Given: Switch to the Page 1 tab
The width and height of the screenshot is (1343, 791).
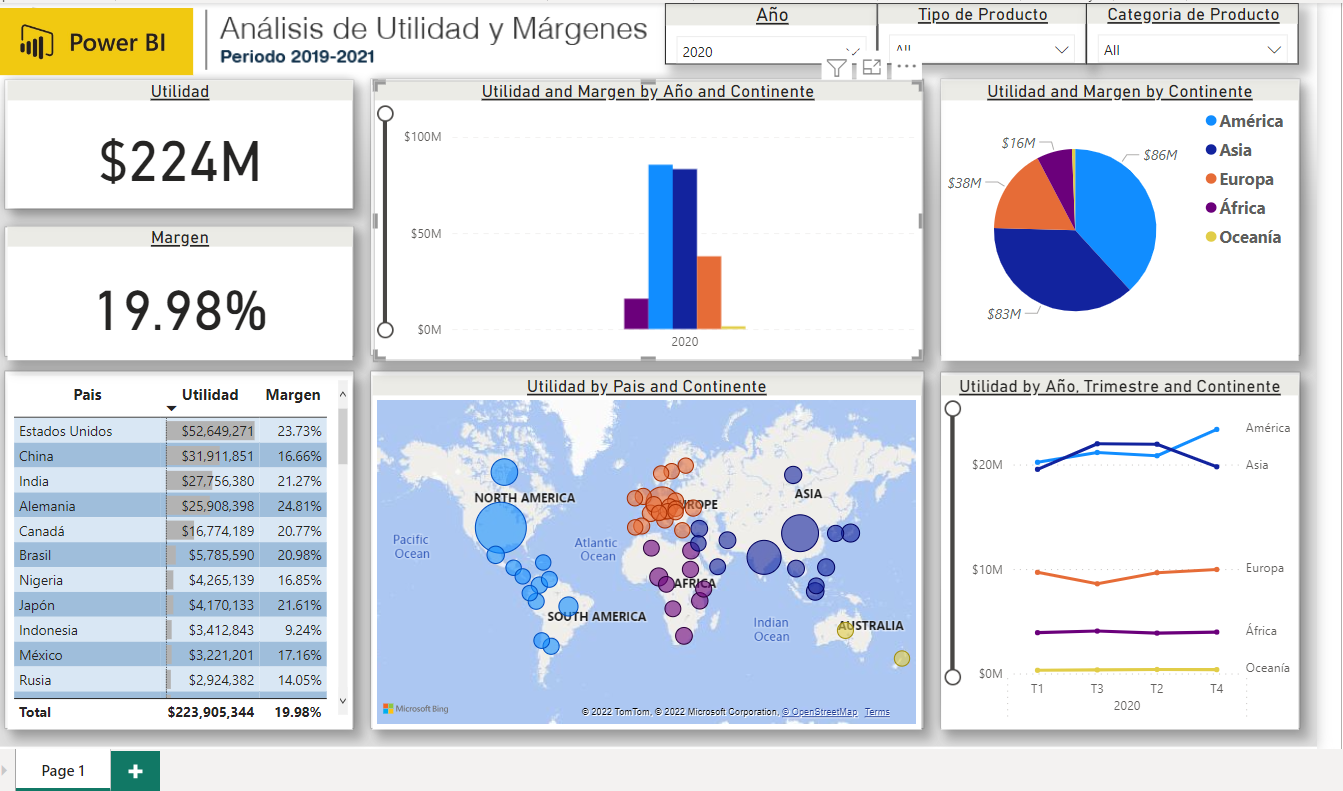Looking at the screenshot, I should click(63, 771).
